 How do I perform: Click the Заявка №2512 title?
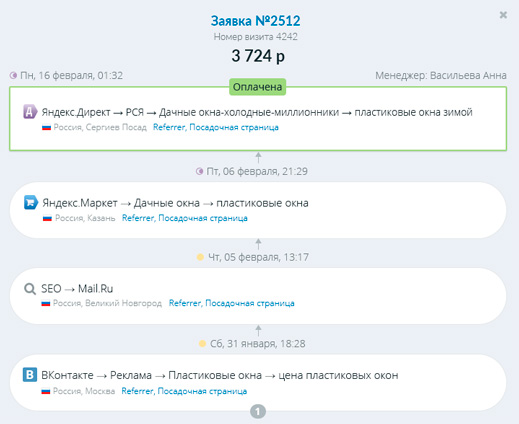click(x=256, y=21)
